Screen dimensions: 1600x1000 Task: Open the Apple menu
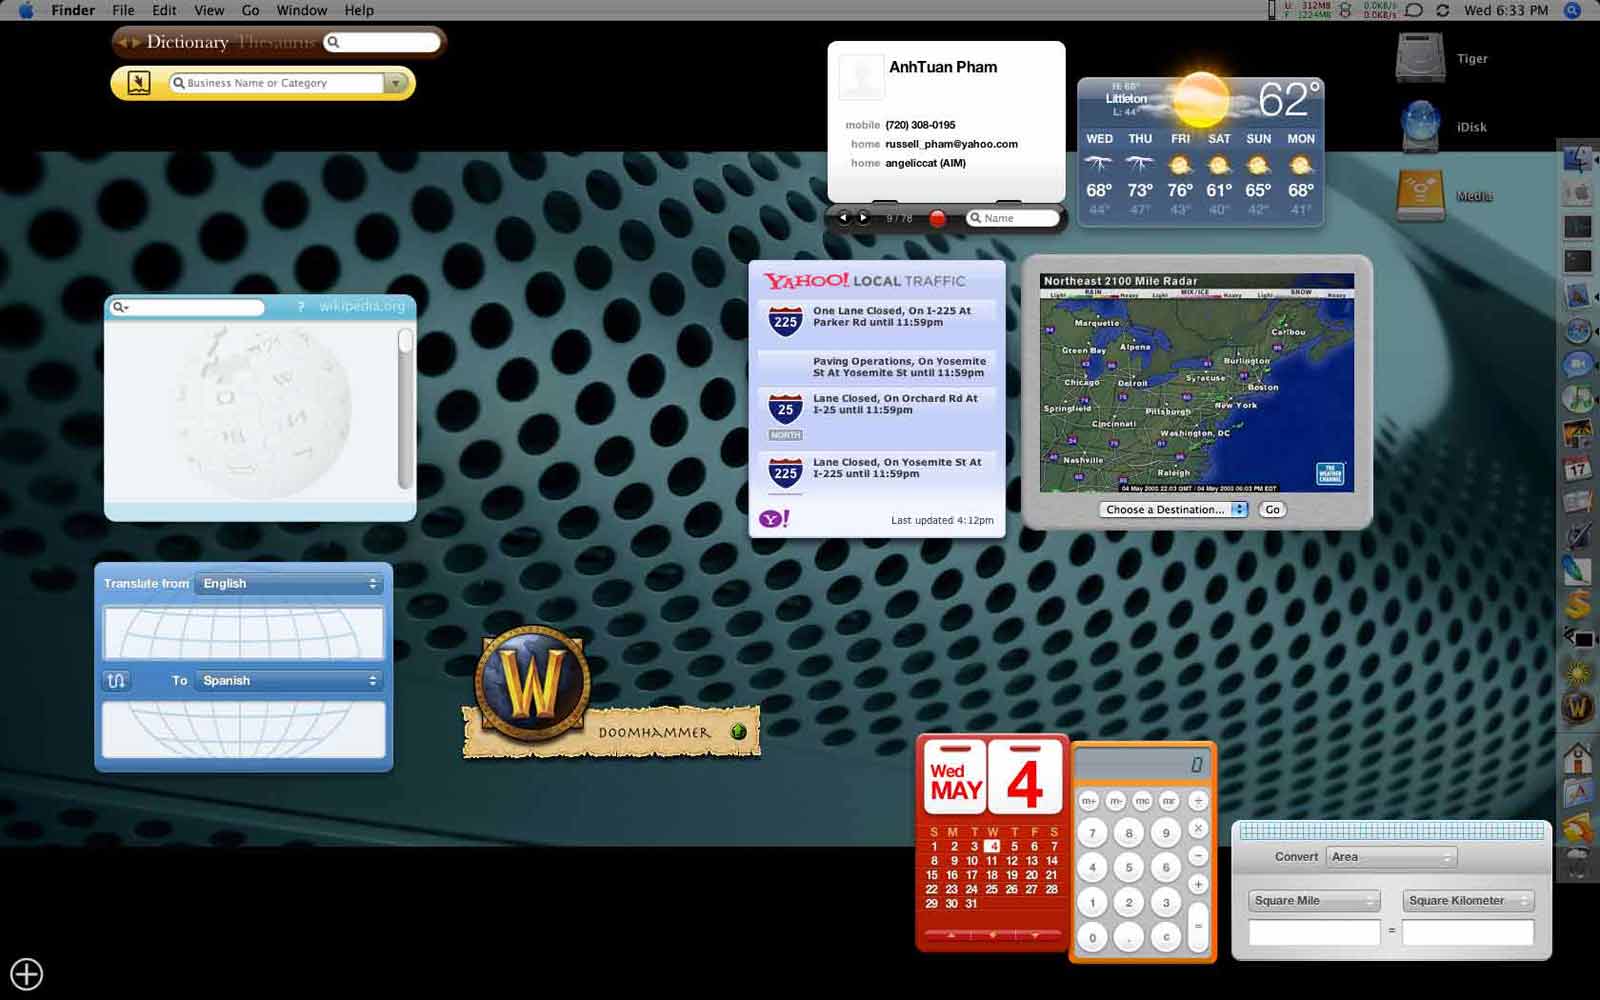point(27,10)
